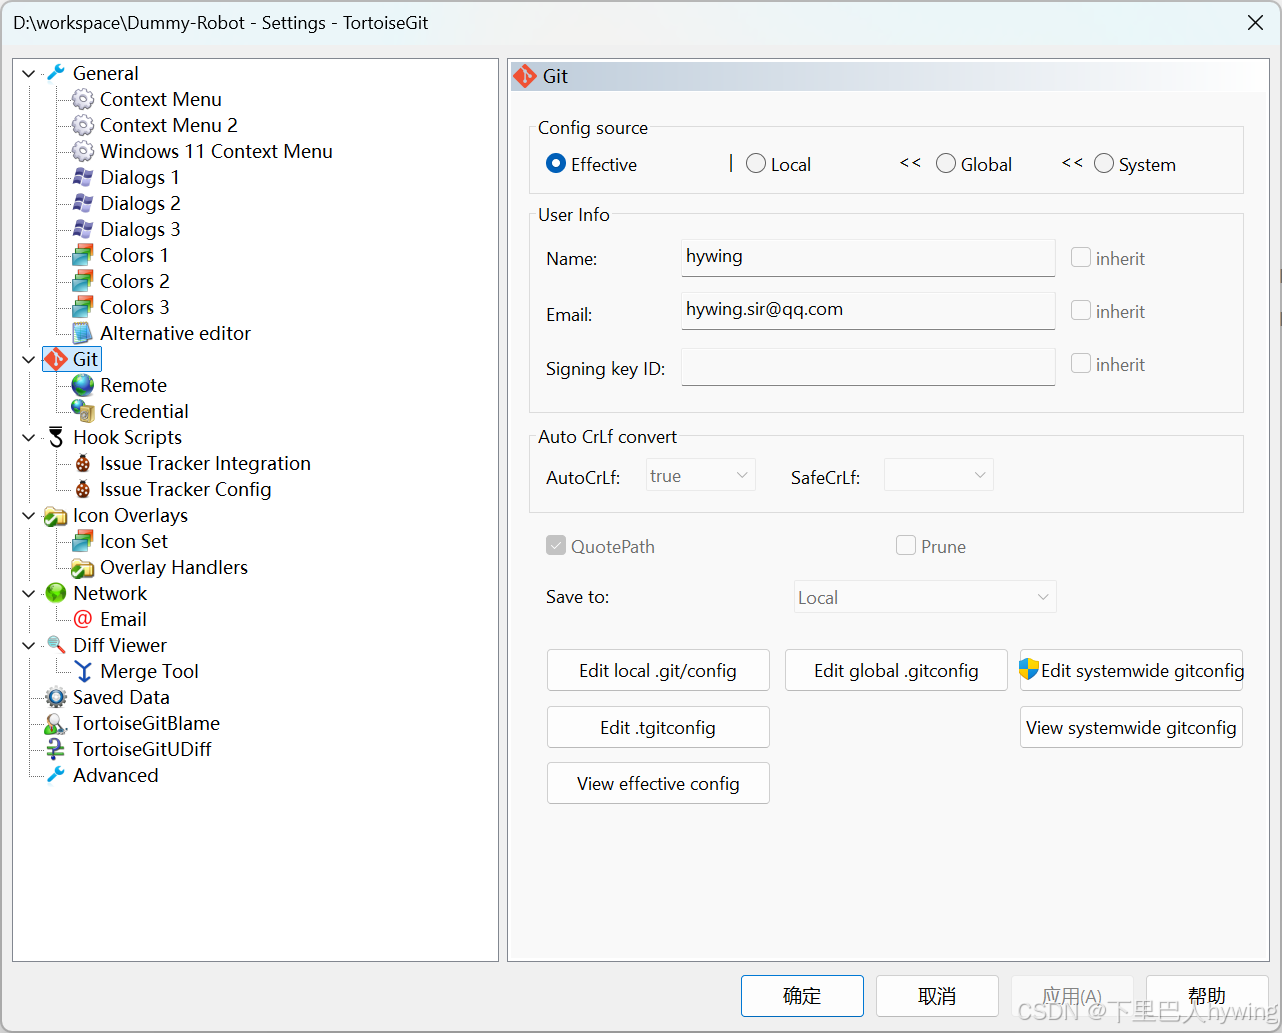Select the Local config source radio

click(756, 163)
